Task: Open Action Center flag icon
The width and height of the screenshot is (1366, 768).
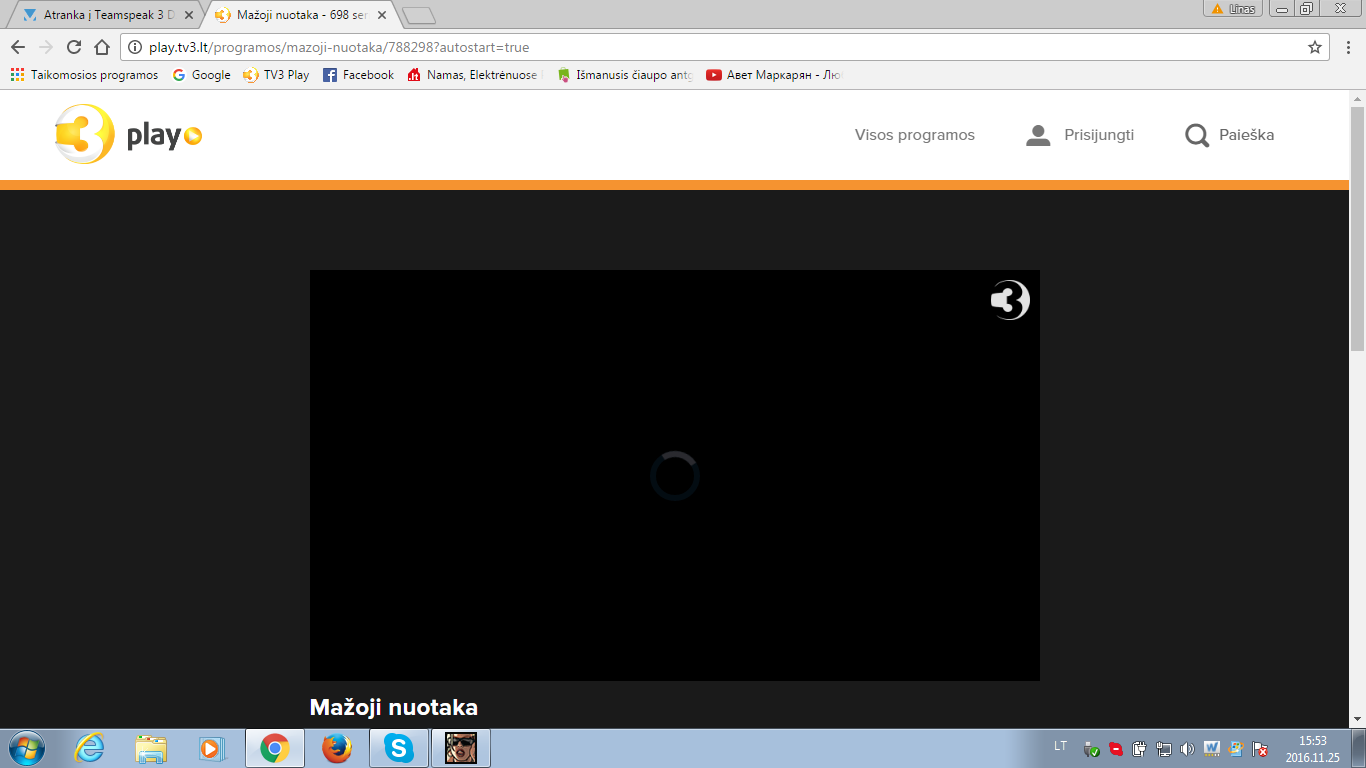Action: coord(1260,748)
